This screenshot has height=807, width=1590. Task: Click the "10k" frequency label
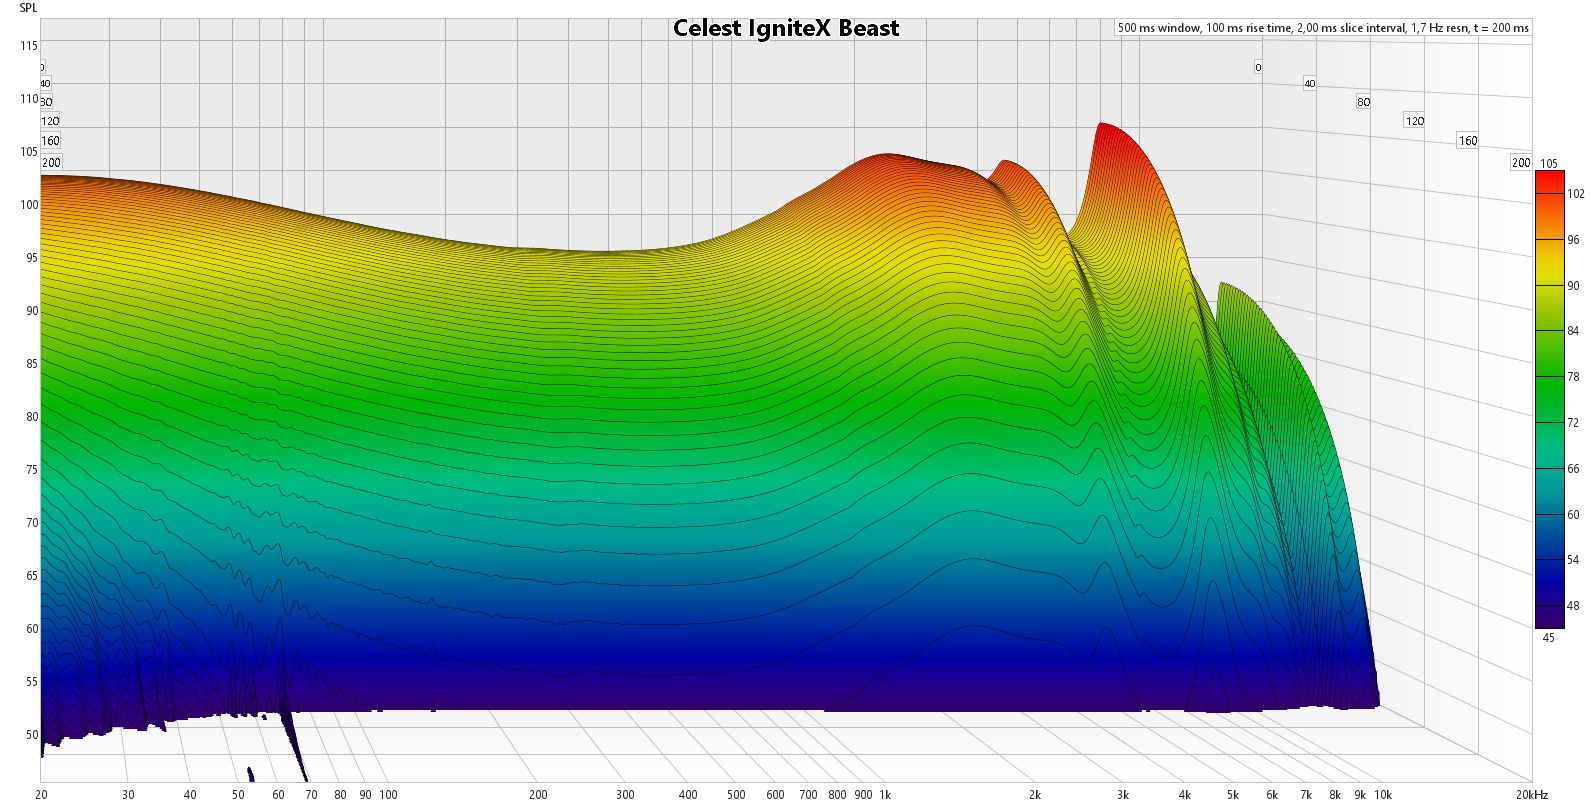[x=1382, y=795]
